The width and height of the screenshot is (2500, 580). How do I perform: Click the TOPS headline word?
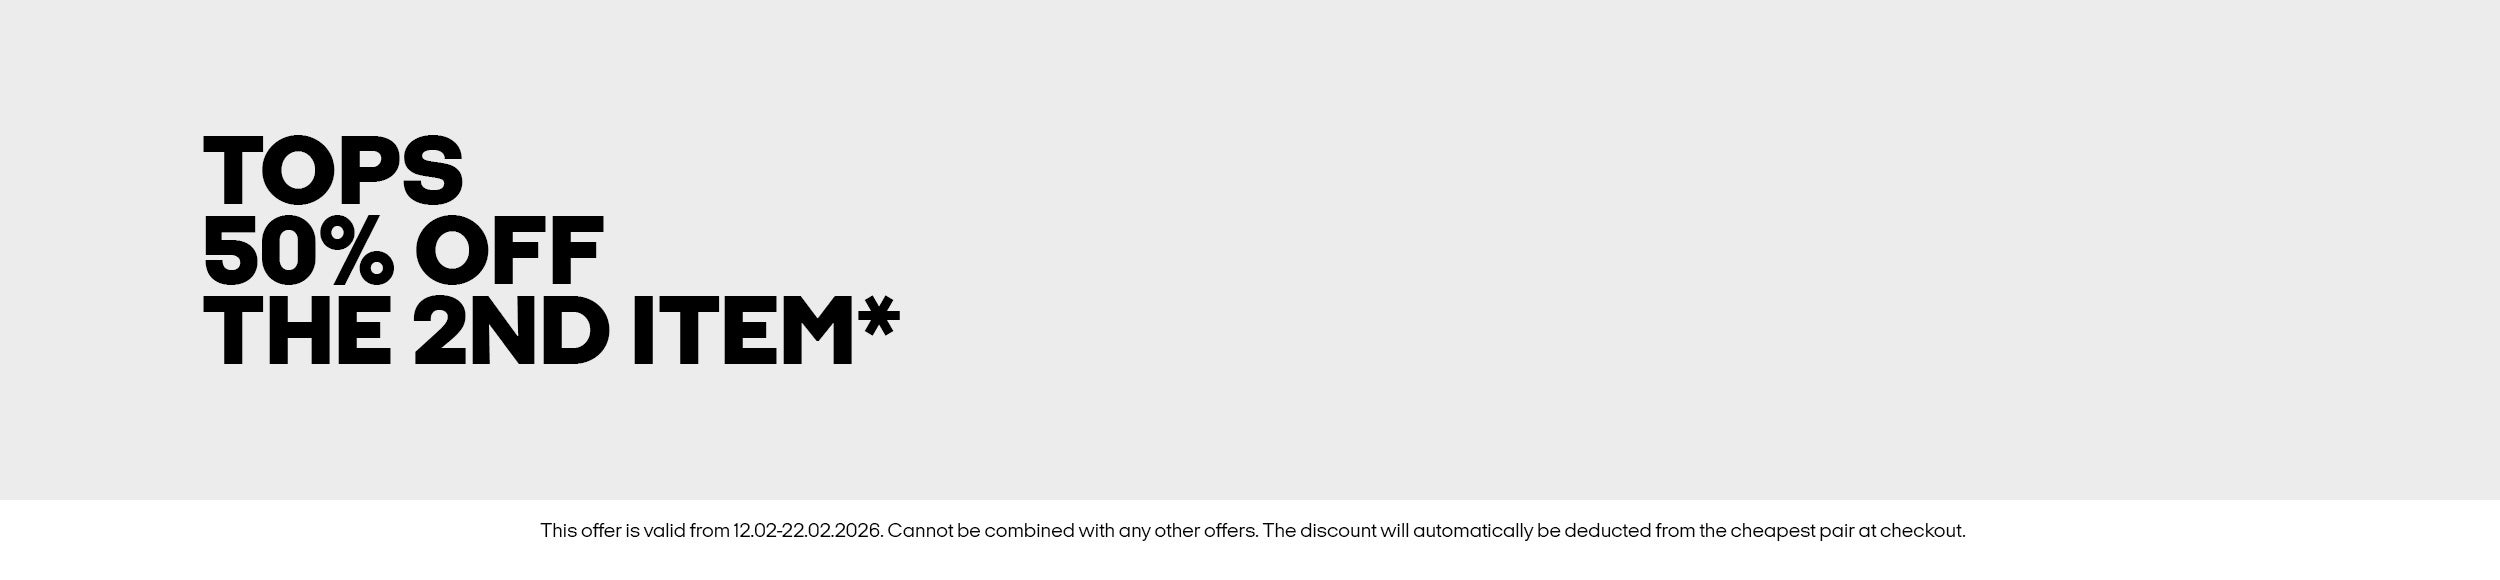point(333,171)
